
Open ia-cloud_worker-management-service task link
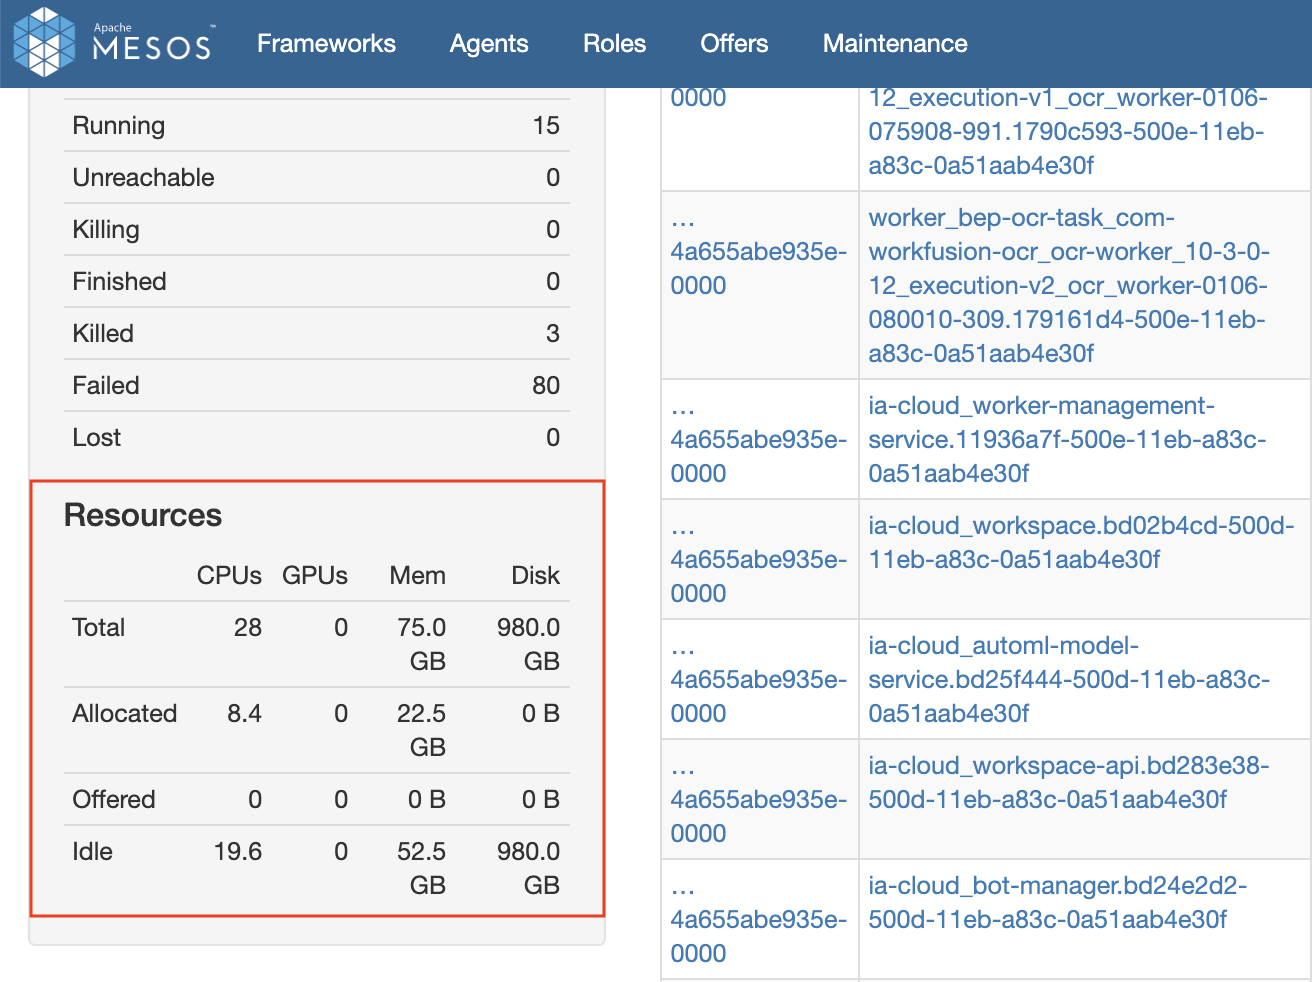tap(1067, 439)
